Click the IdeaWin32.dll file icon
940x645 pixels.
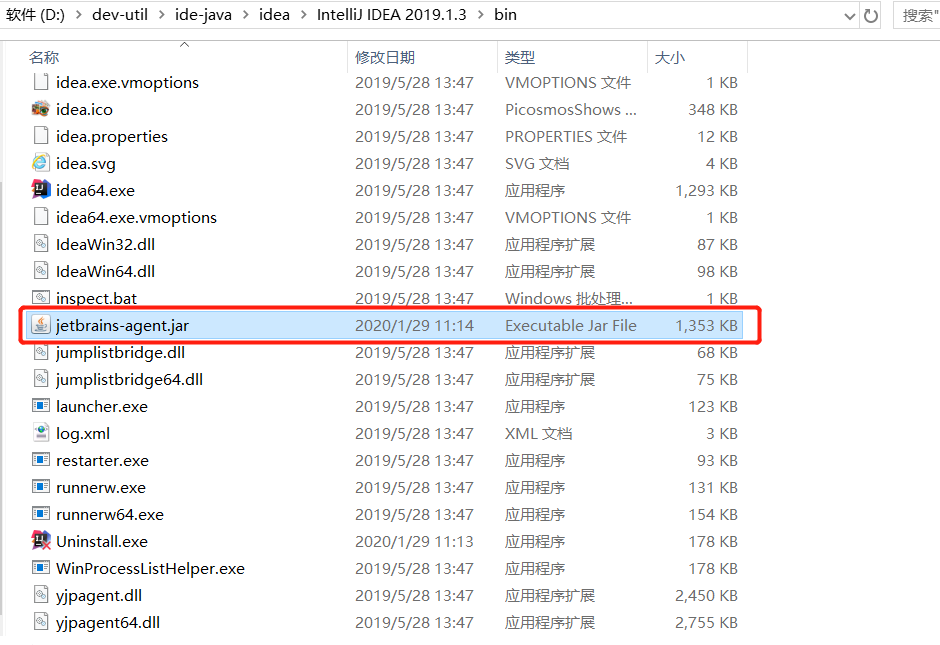[x=41, y=244]
